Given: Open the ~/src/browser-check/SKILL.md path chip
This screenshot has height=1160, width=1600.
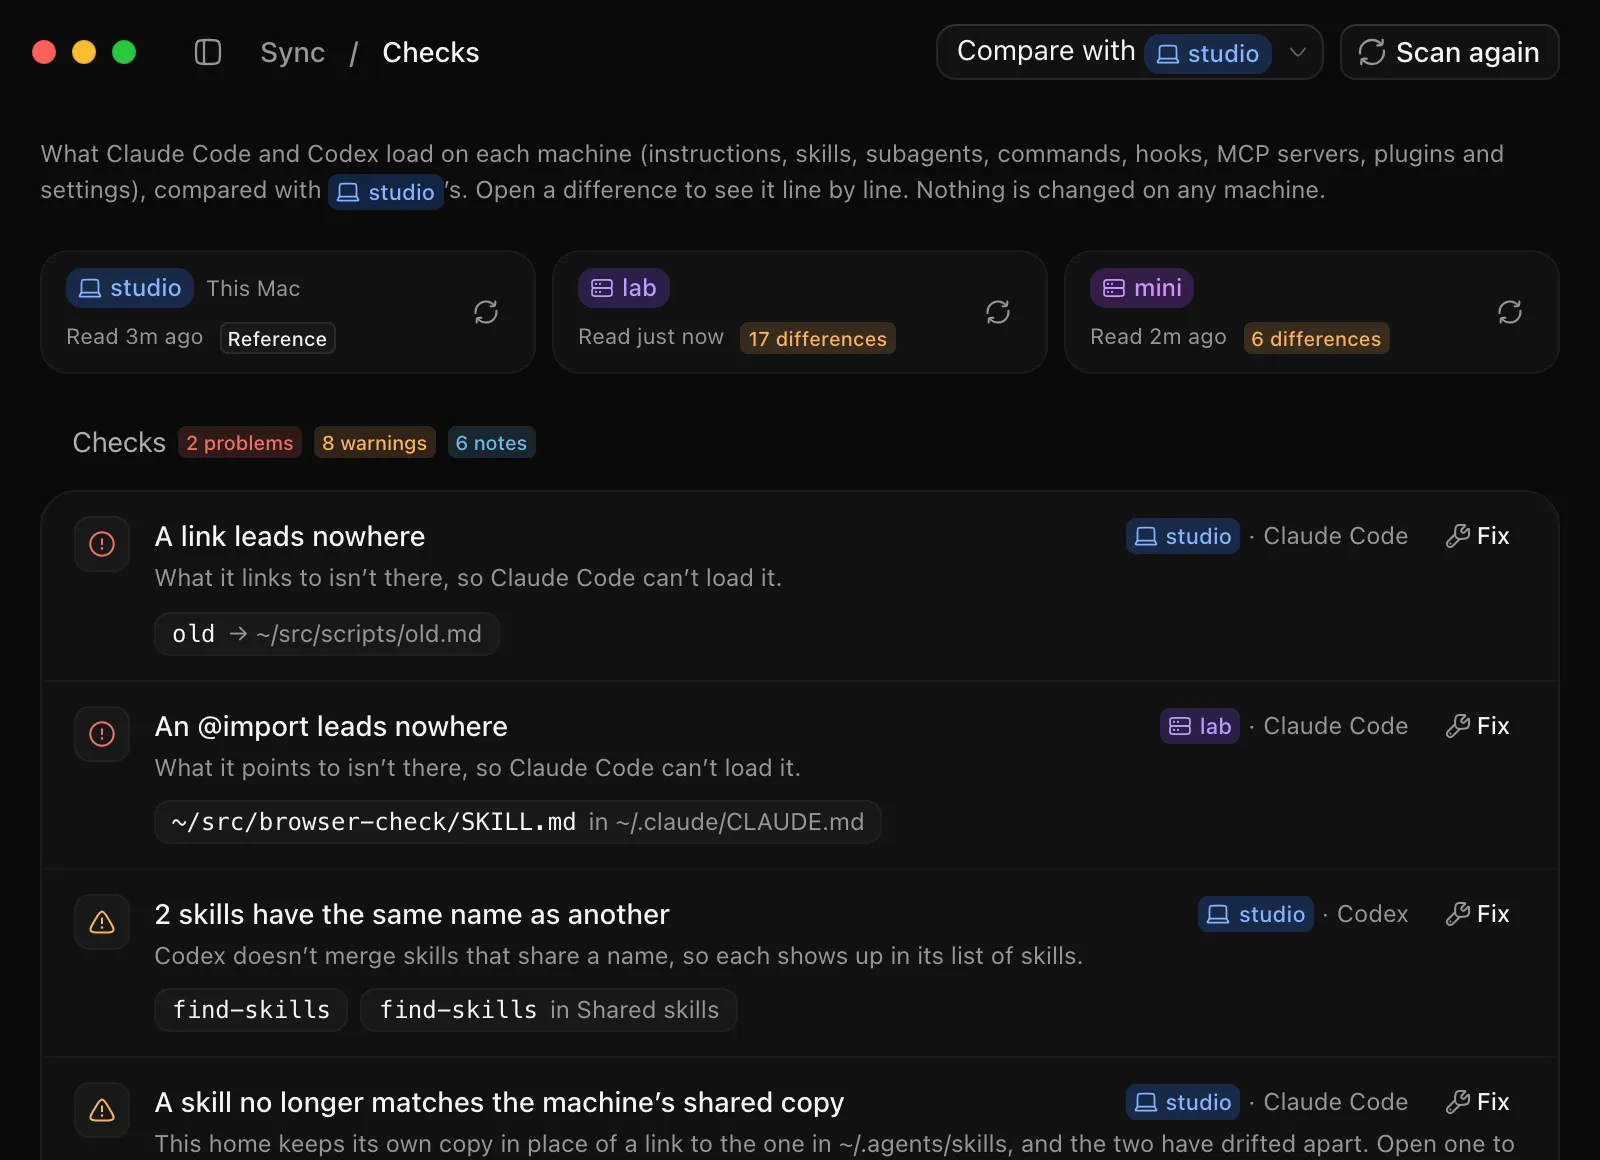Looking at the screenshot, I should pos(518,822).
